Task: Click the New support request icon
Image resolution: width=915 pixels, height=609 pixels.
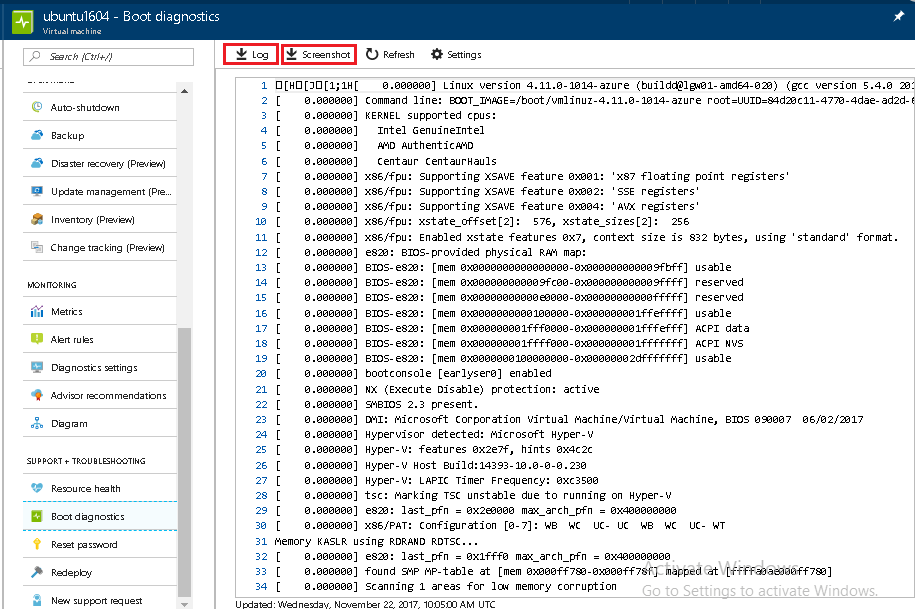Action: (x=37, y=600)
